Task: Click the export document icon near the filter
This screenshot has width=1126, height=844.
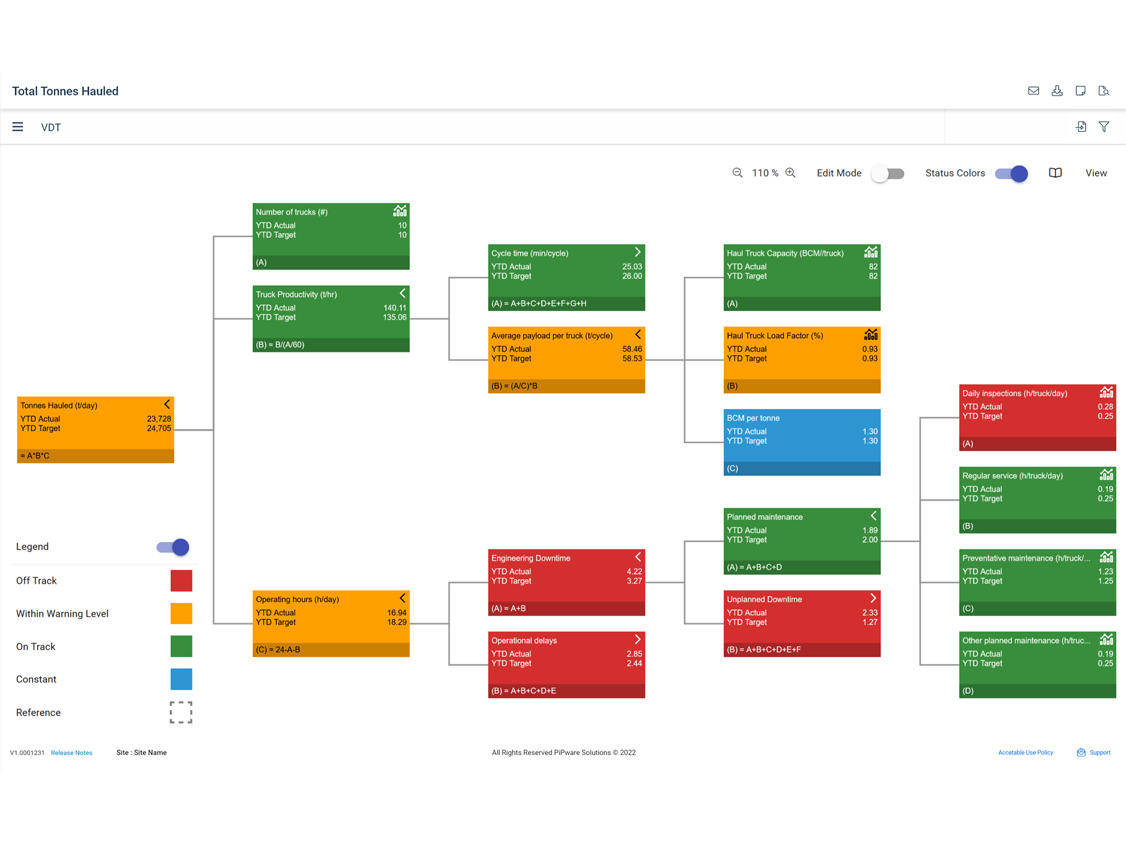Action: pos(1081,127)
